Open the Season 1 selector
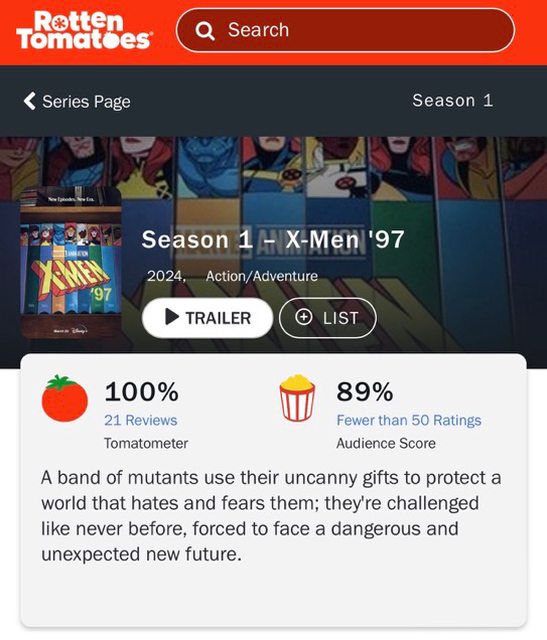Viewport: 547px width, 640px height. coord(452,100)
